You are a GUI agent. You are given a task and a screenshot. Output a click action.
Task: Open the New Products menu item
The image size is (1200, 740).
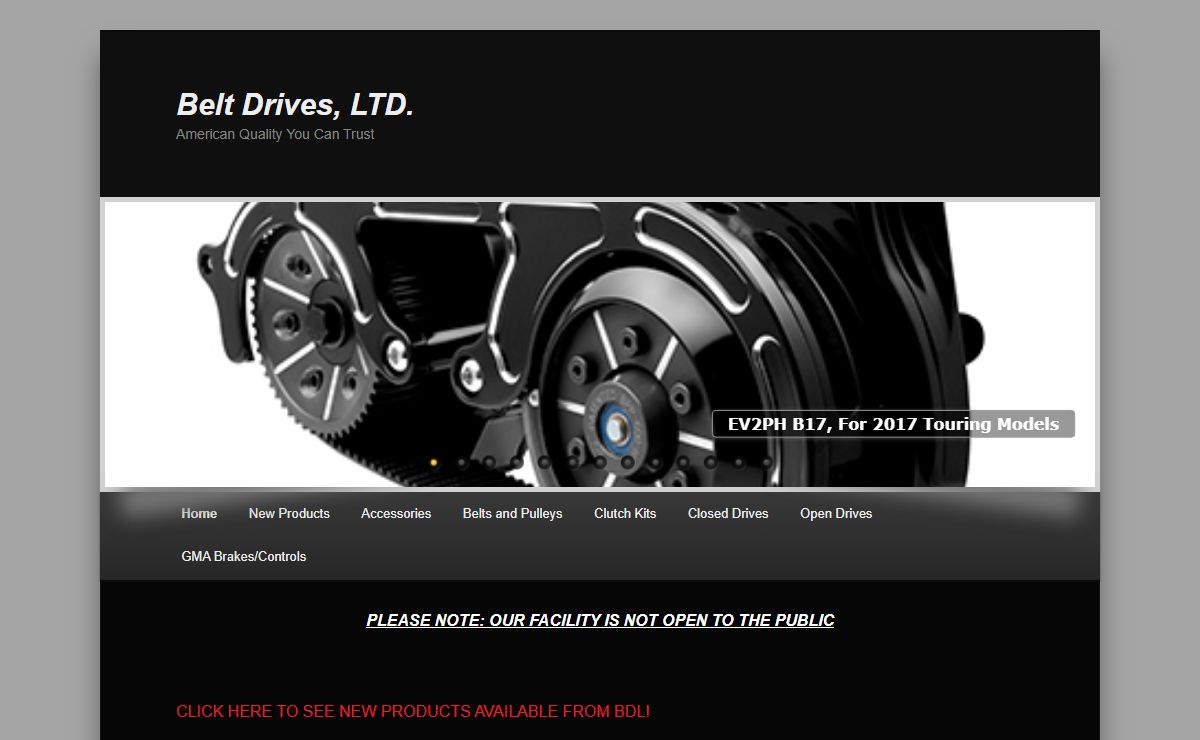(289, 513)
